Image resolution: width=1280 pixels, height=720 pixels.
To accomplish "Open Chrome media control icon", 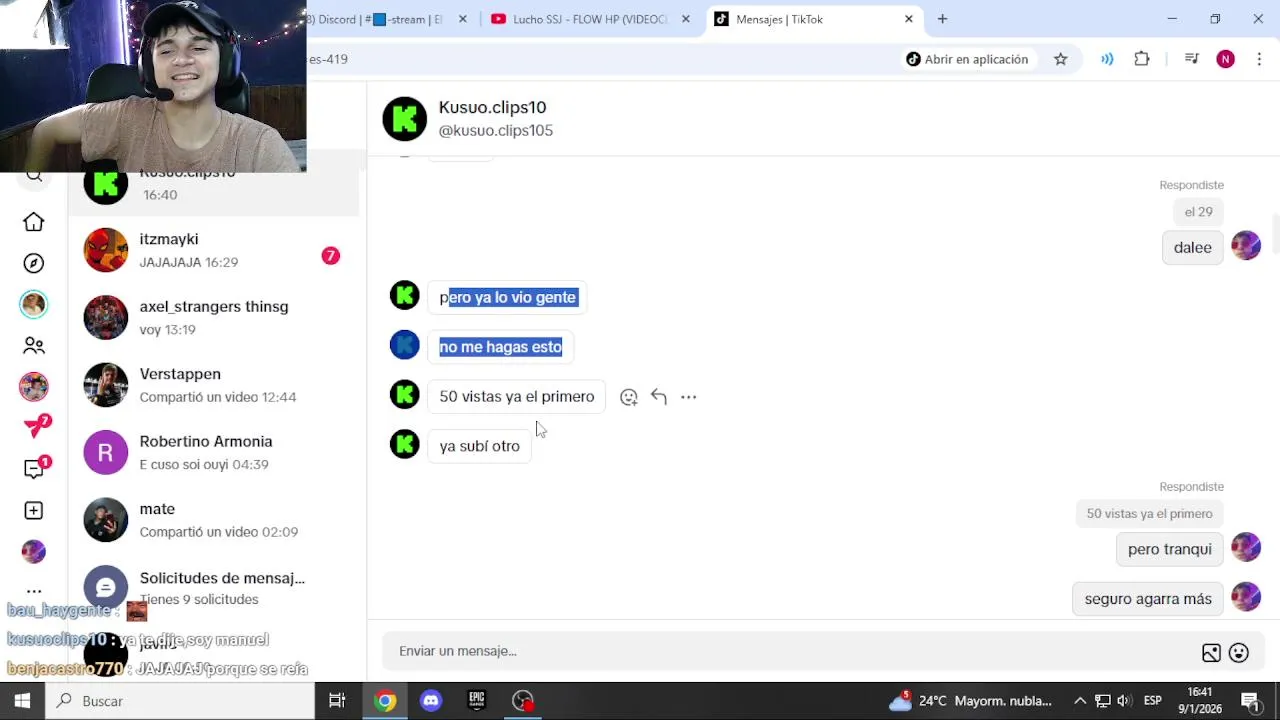I will click(1191, 59).
